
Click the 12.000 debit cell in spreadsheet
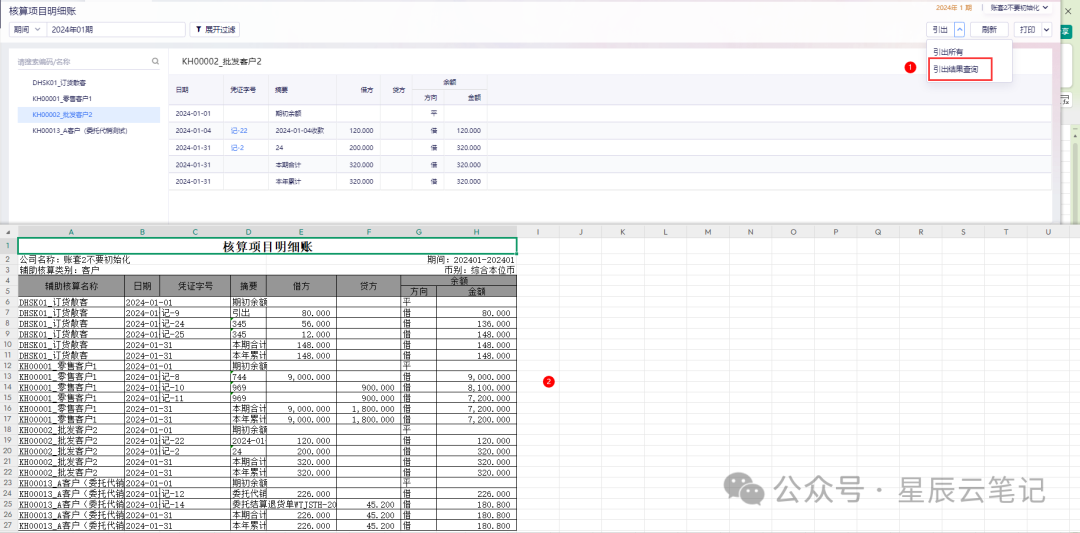coord(301,334)
